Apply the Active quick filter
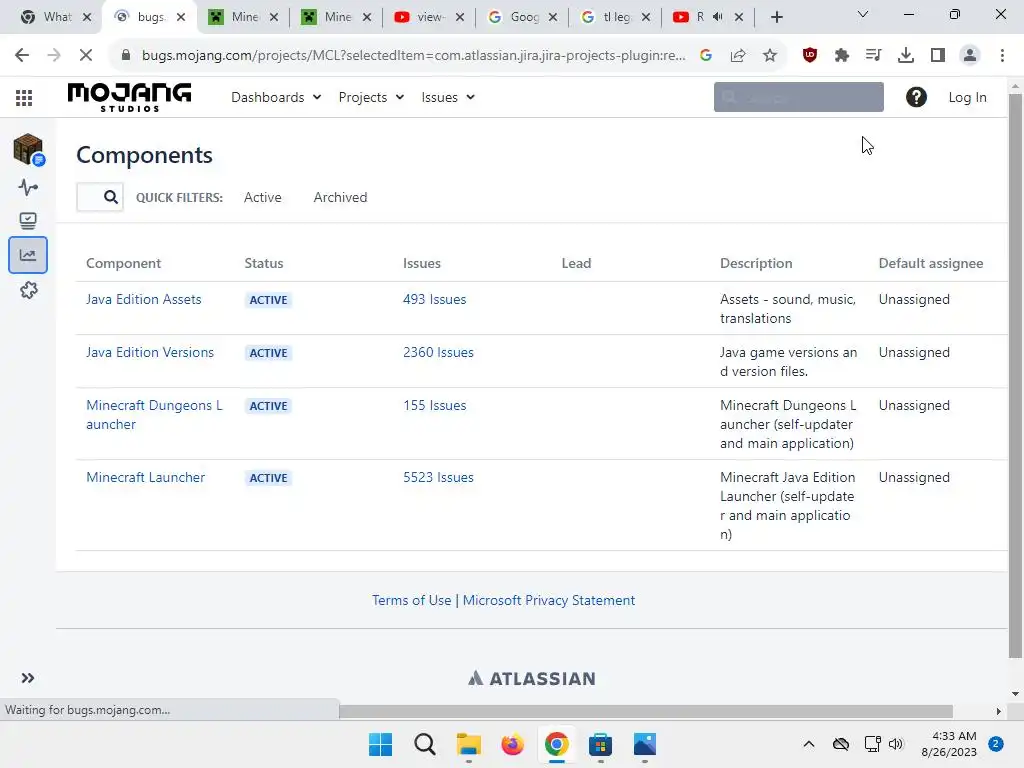Image resolution: width=1024 pixels, height=768 pixels. coord(263,197)
